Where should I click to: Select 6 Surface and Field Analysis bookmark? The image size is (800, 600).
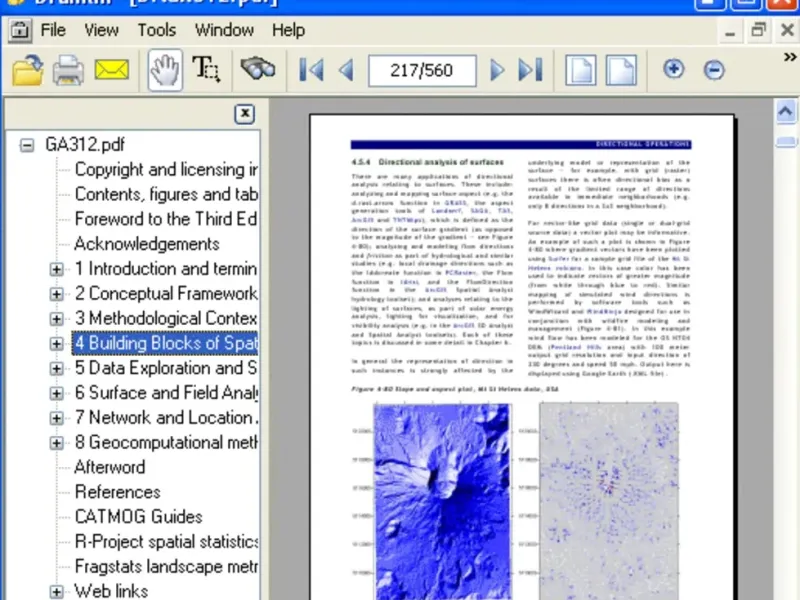(x=166, y=393)
